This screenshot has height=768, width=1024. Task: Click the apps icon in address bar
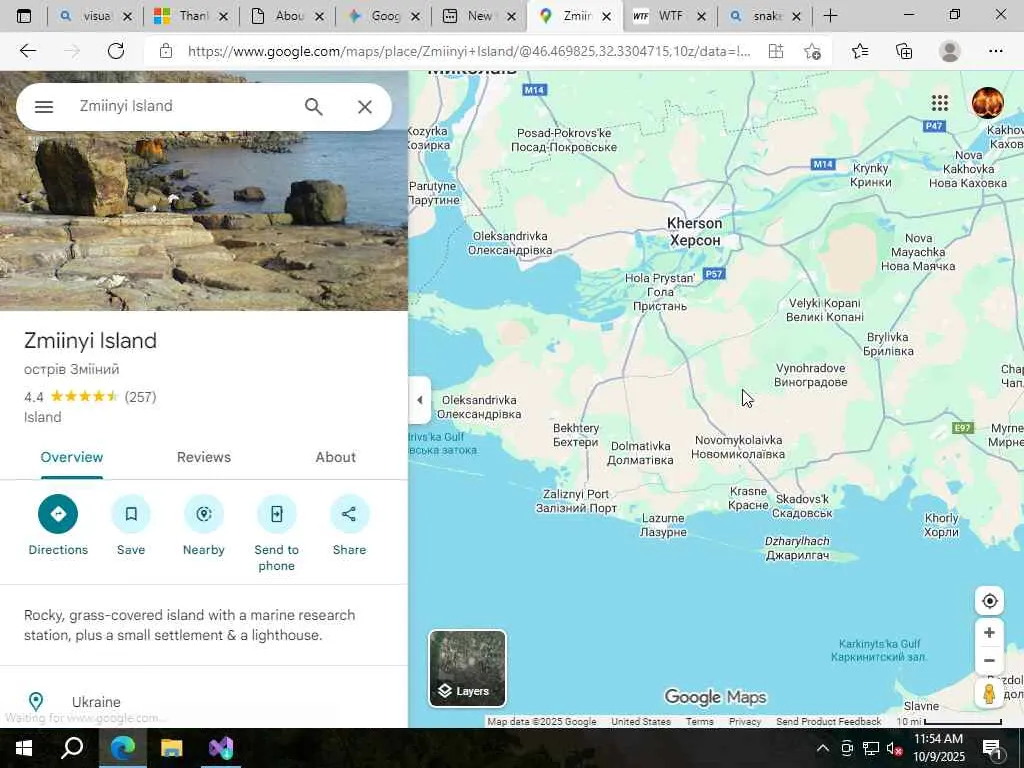pyautogui.click(x=776, y=51)
